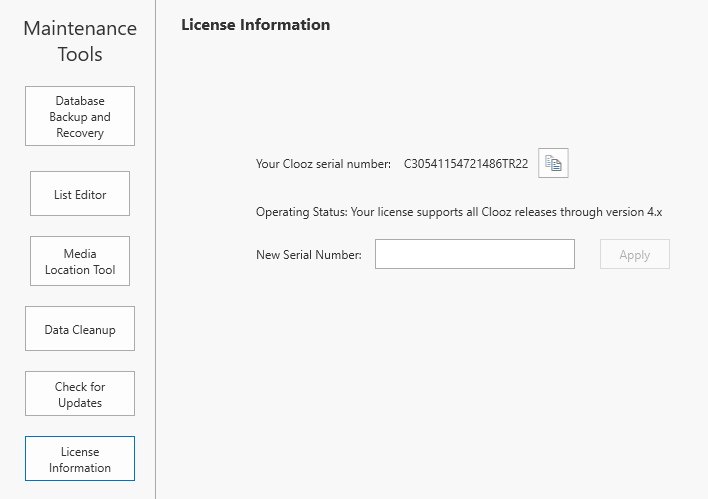Click the License Information page heading

coord(255,24)
